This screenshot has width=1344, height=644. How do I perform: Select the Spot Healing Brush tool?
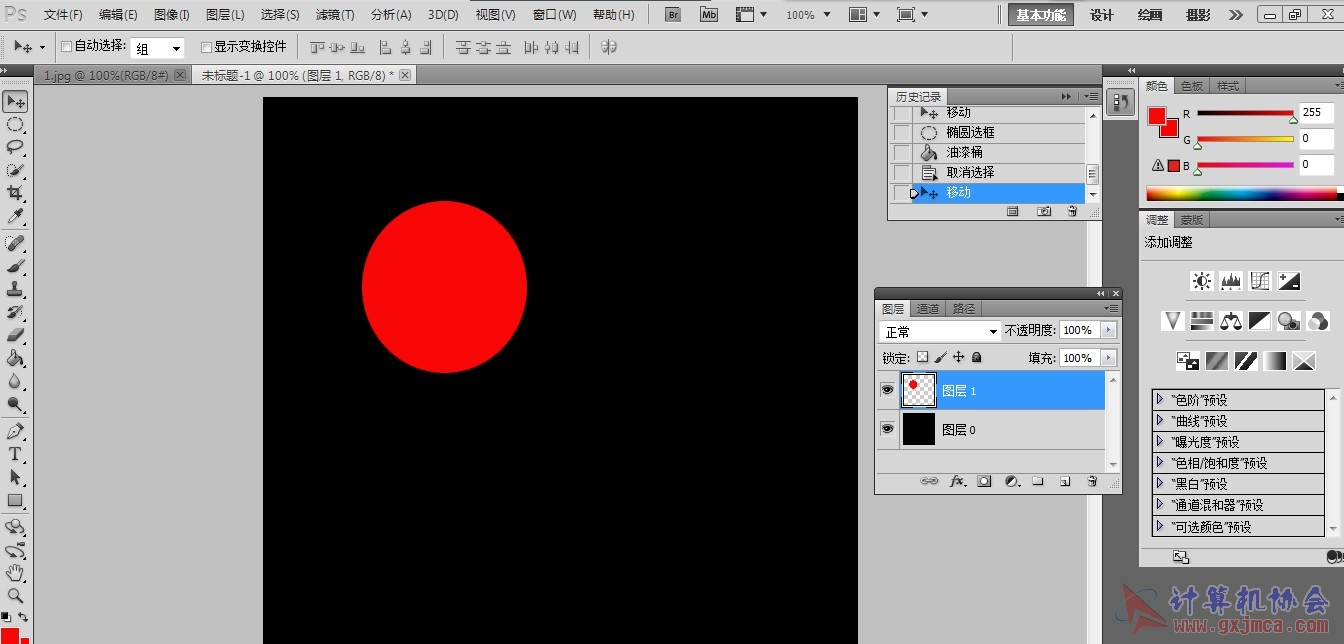[15, 243]
